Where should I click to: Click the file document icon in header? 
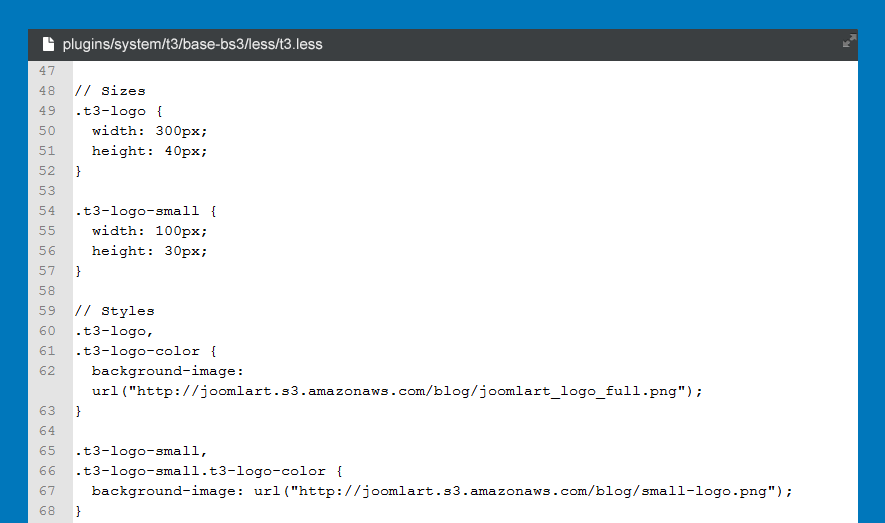tap(47, 44)
